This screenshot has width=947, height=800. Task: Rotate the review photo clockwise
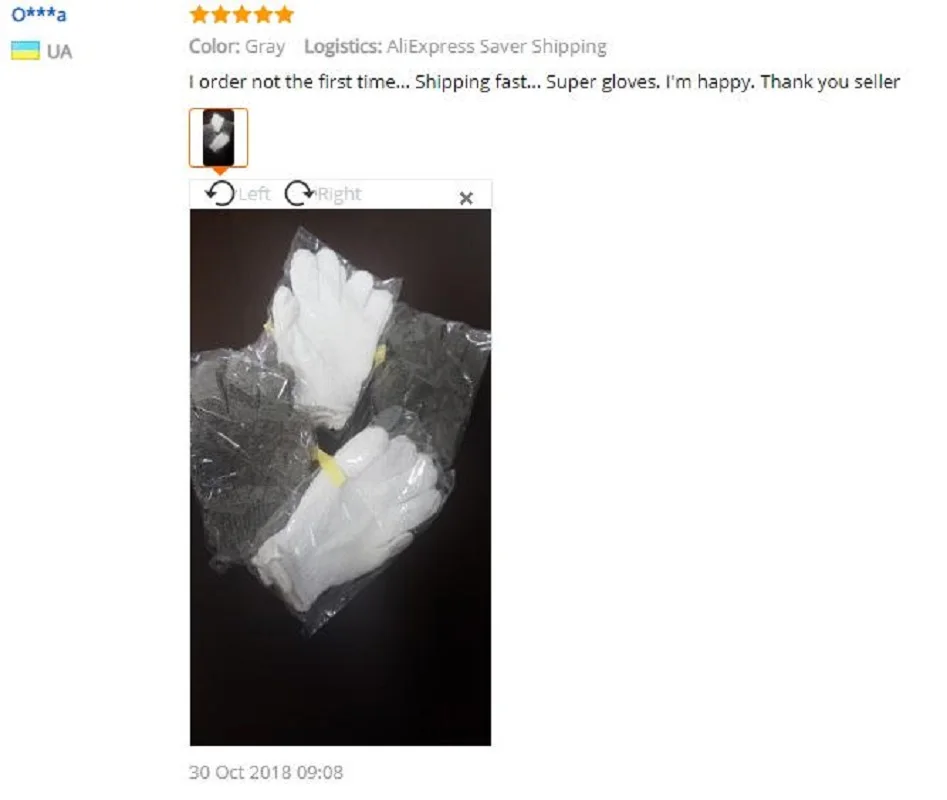coord(300,193)
